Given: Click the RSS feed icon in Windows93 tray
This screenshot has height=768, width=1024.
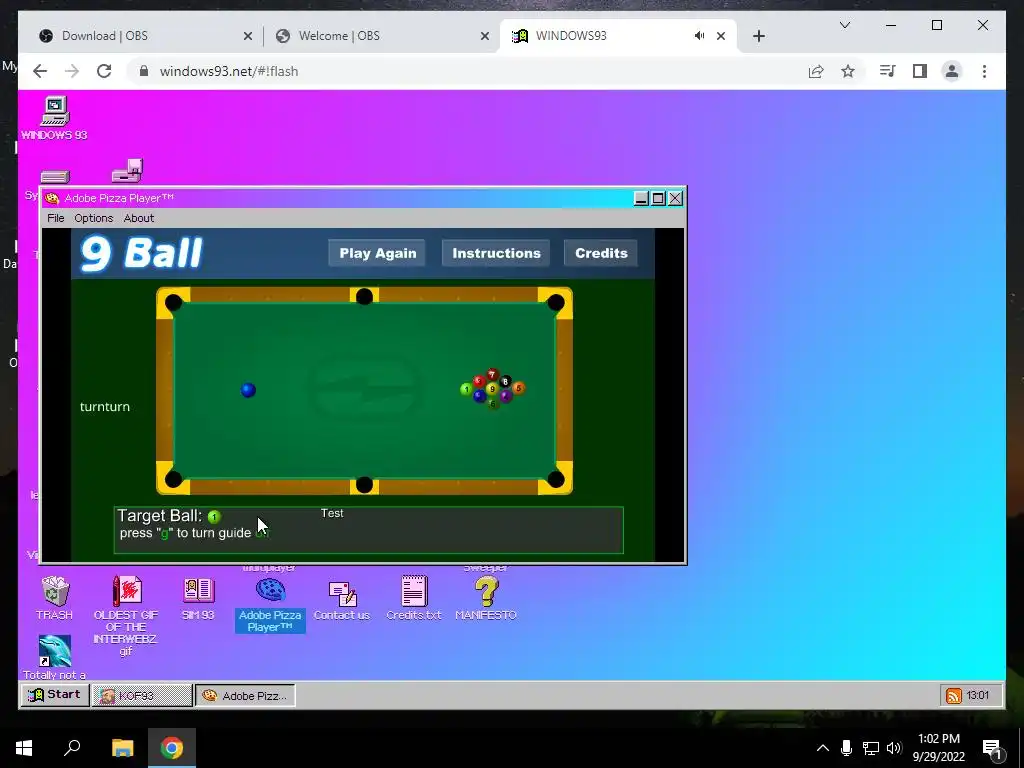Looking at the screenshot, I should pyautogui.click(x=953, y=696).
